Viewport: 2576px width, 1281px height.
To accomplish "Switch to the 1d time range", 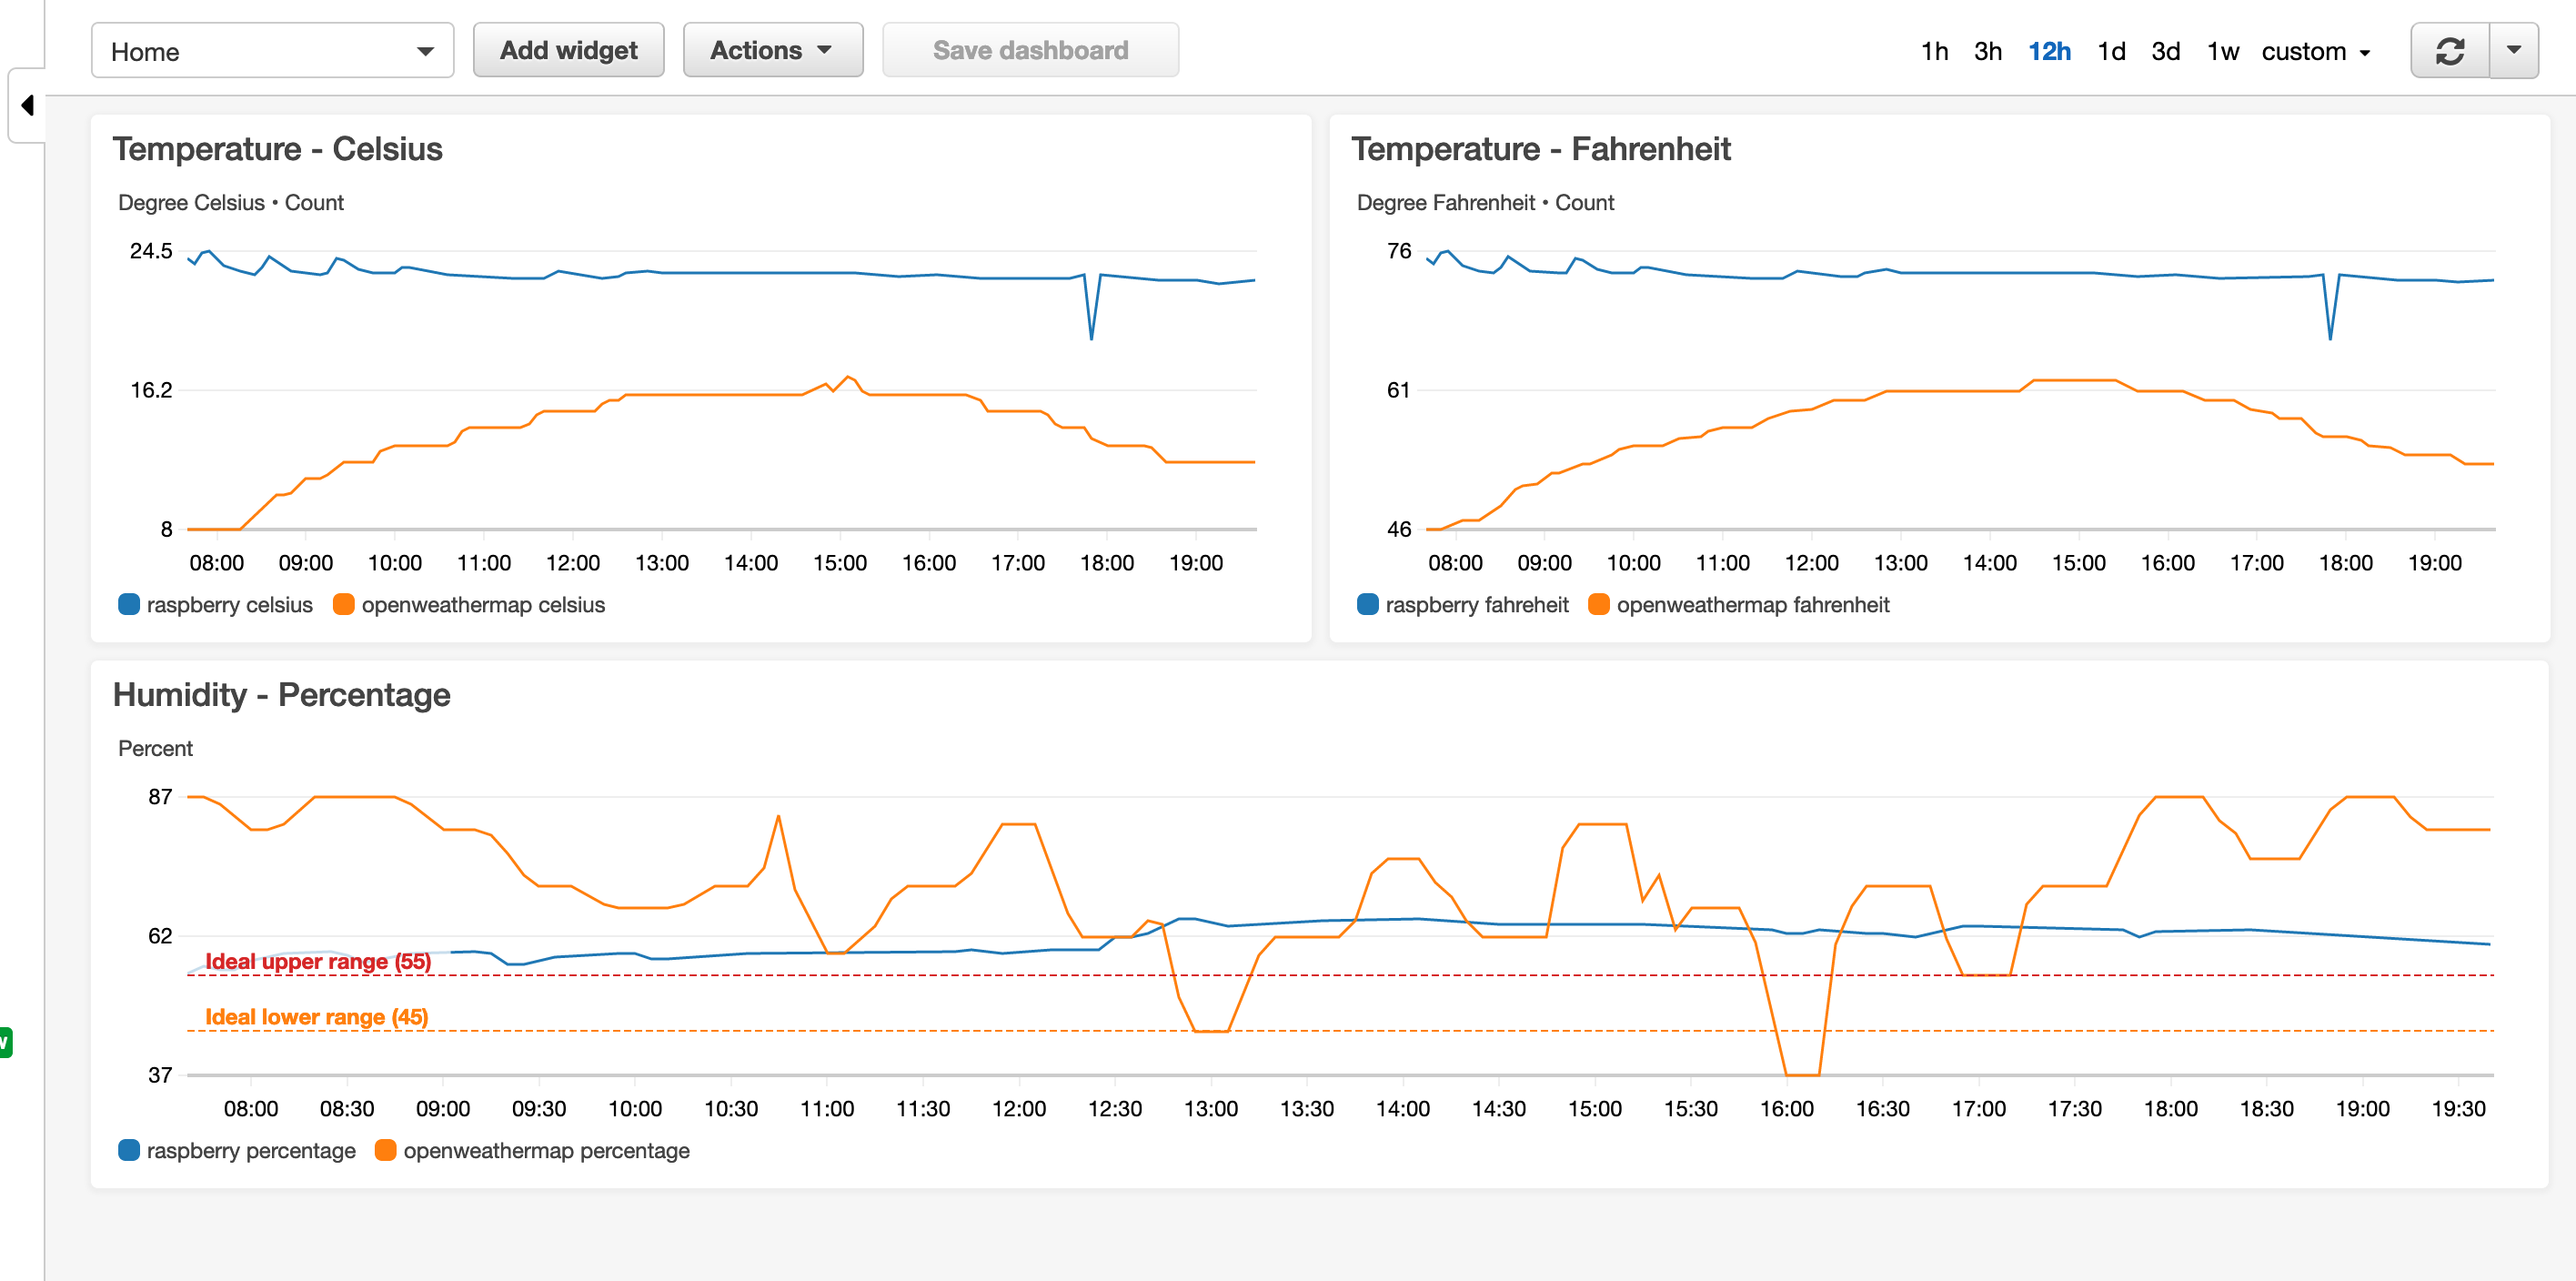I will [2110, 51].
